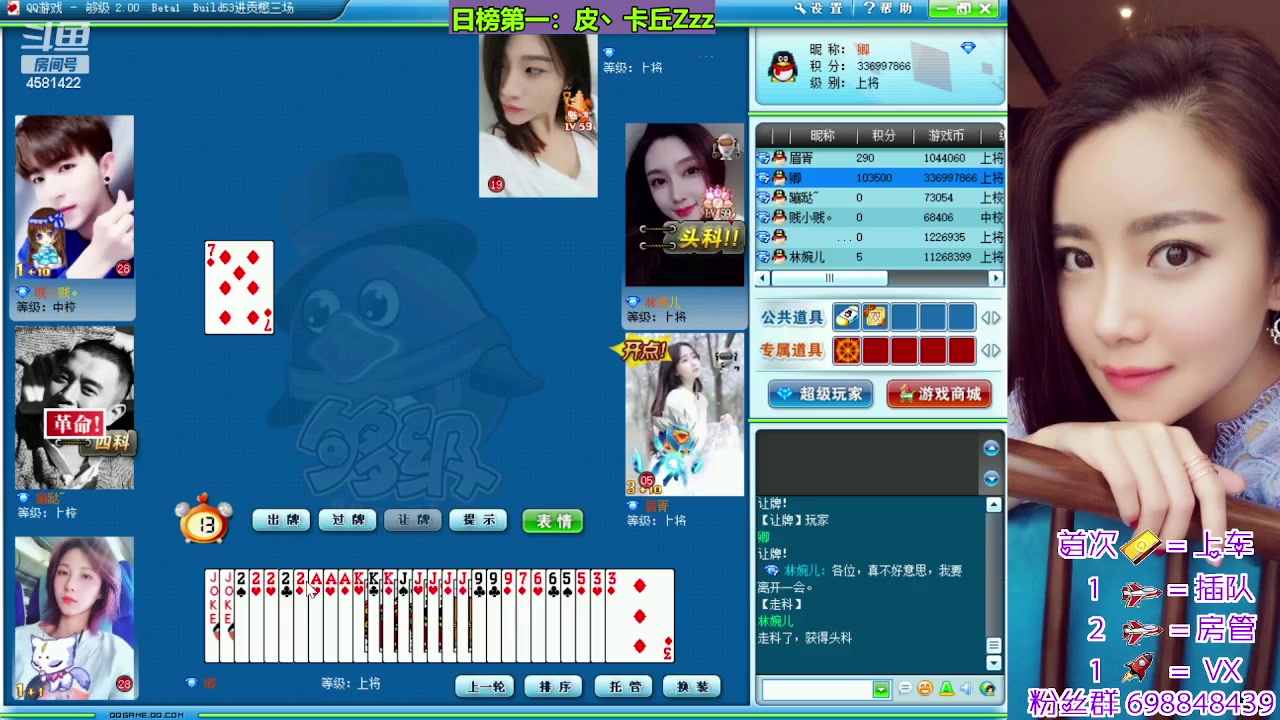The height and width of the screenshot is (720, 1280).
Task: Click the 专属道具 page arrows
Action: [990, 350]
